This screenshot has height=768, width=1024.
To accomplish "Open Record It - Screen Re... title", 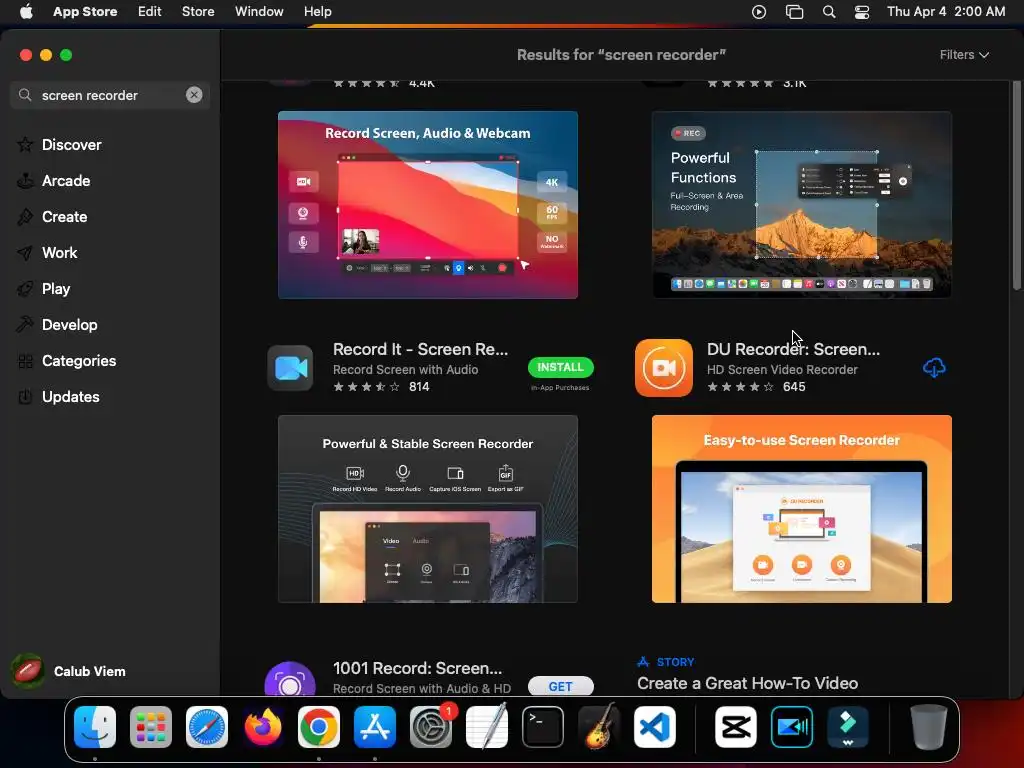I will point(420,349).
